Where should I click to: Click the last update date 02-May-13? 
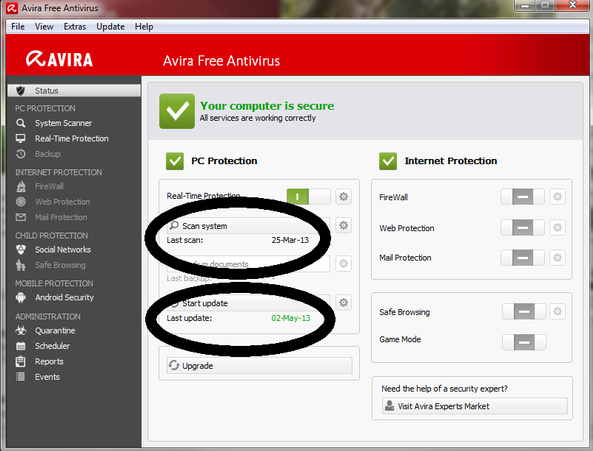(290, 318)
